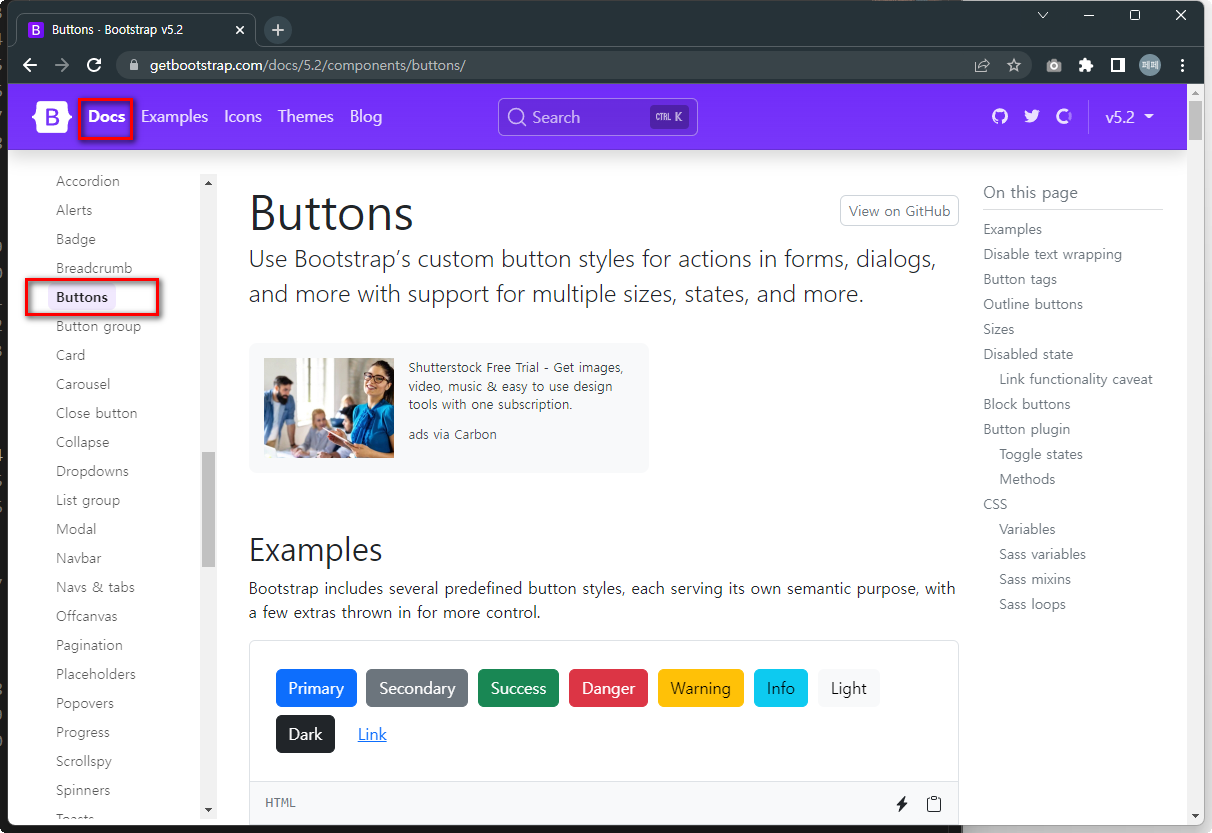Open Button group in the sidebar
Screen dimensions: 1212x833
pos(99,326)
